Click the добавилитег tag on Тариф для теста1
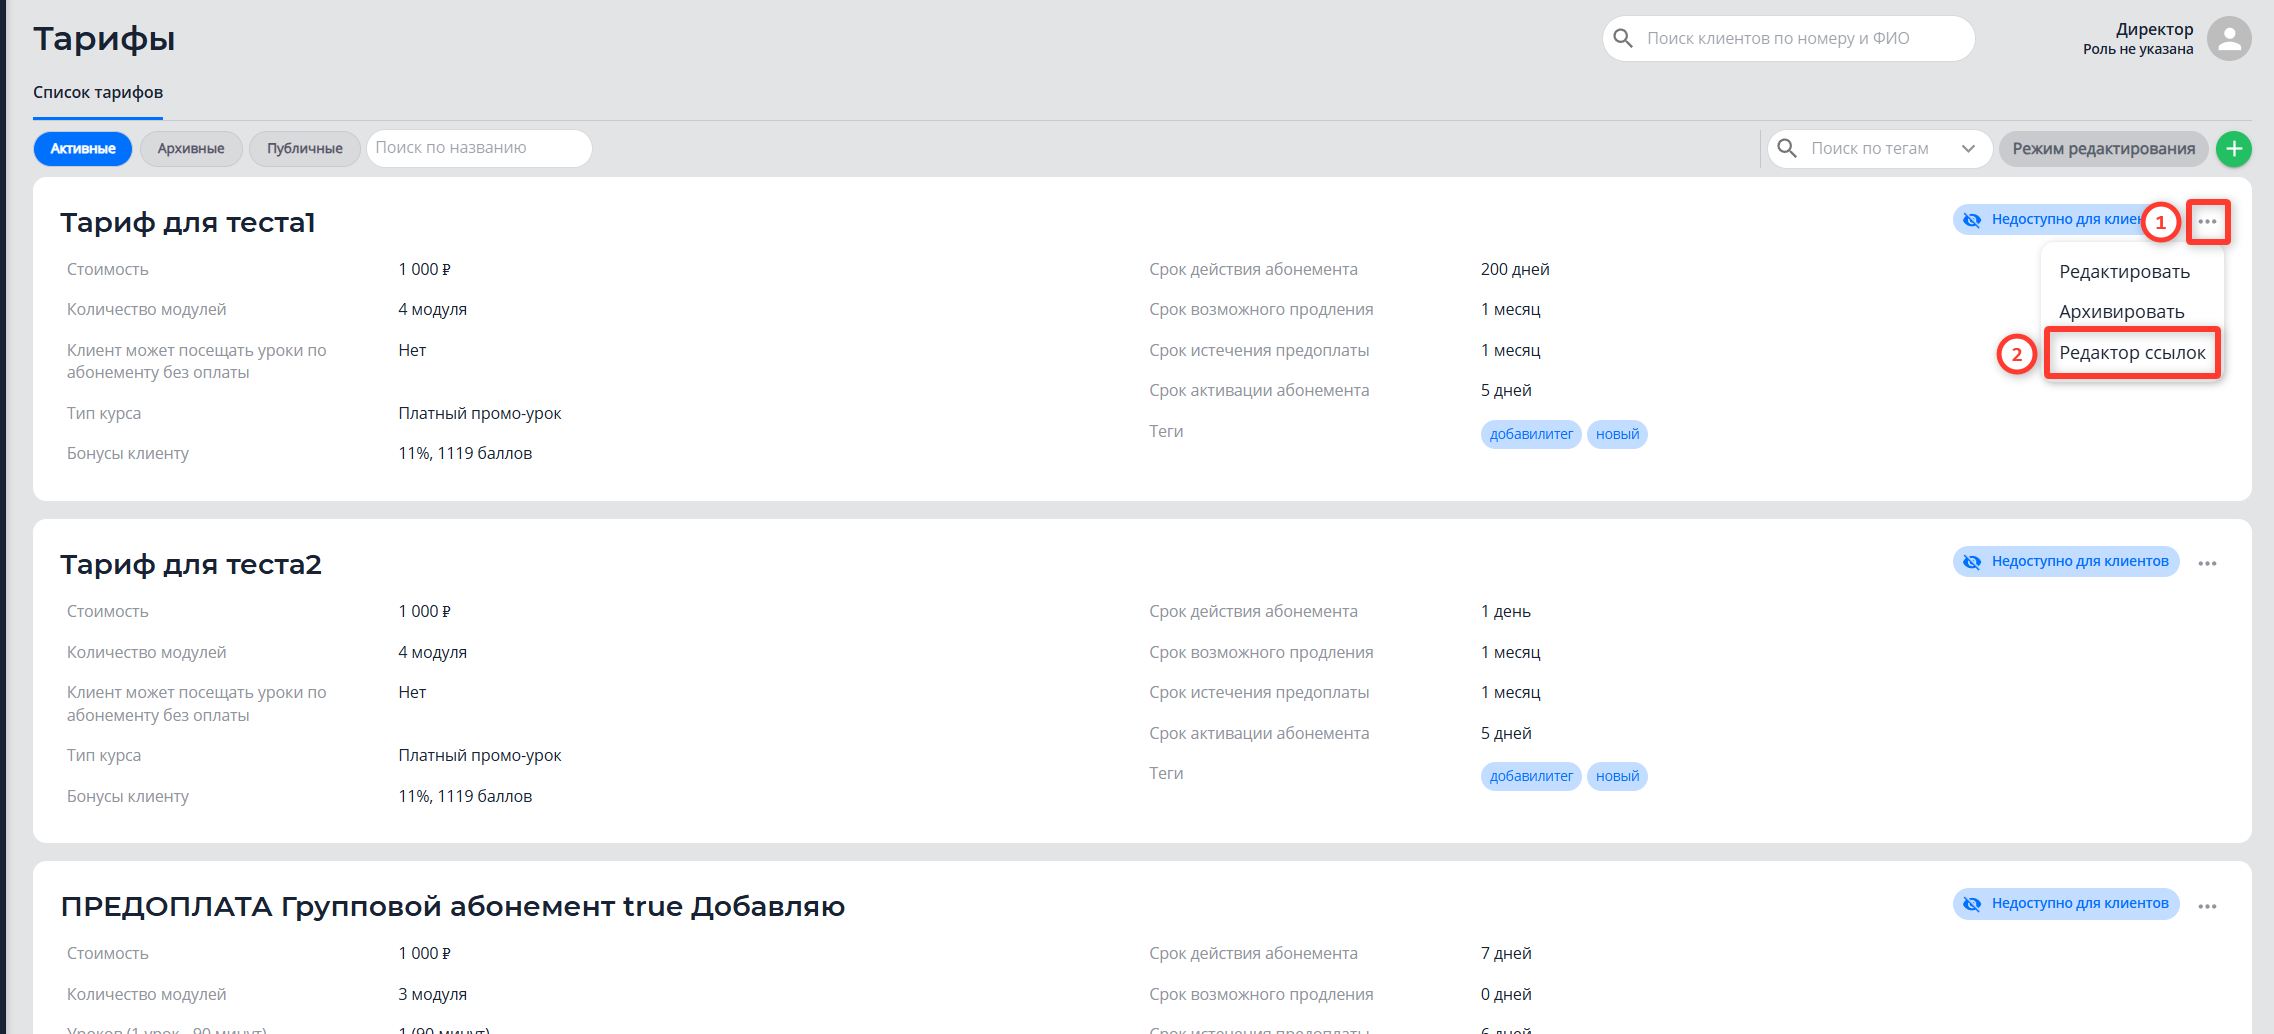The width and height of the screenshot is (2274, 1034). point(1530,434)
